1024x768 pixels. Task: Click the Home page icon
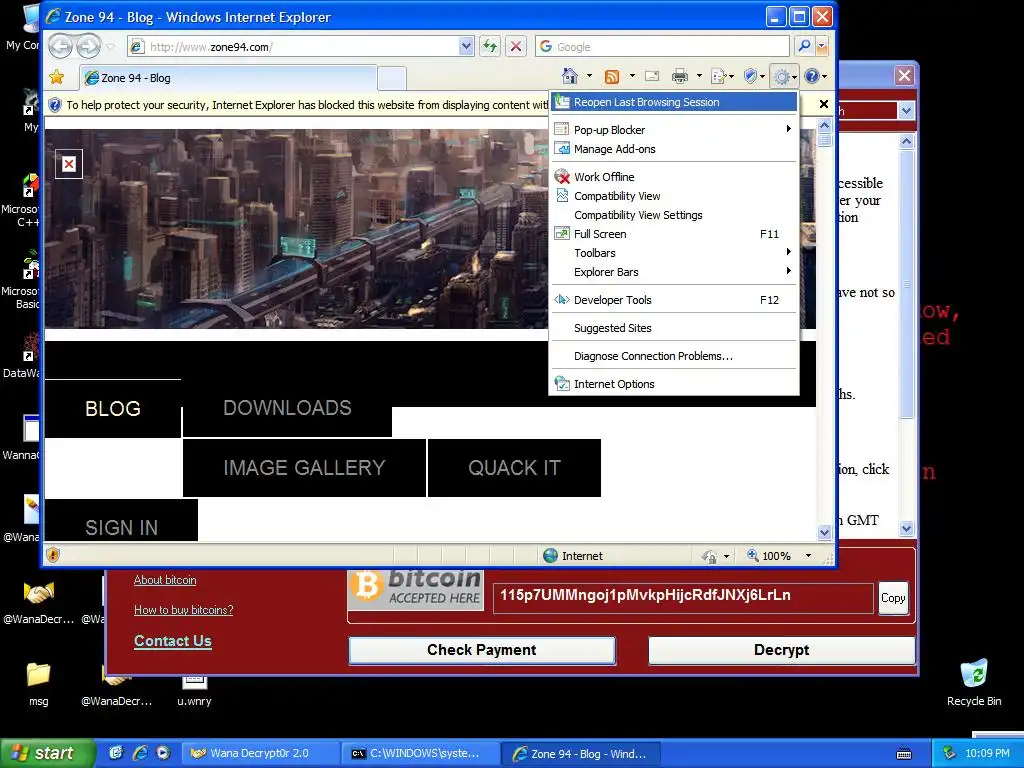coord(569,76)
